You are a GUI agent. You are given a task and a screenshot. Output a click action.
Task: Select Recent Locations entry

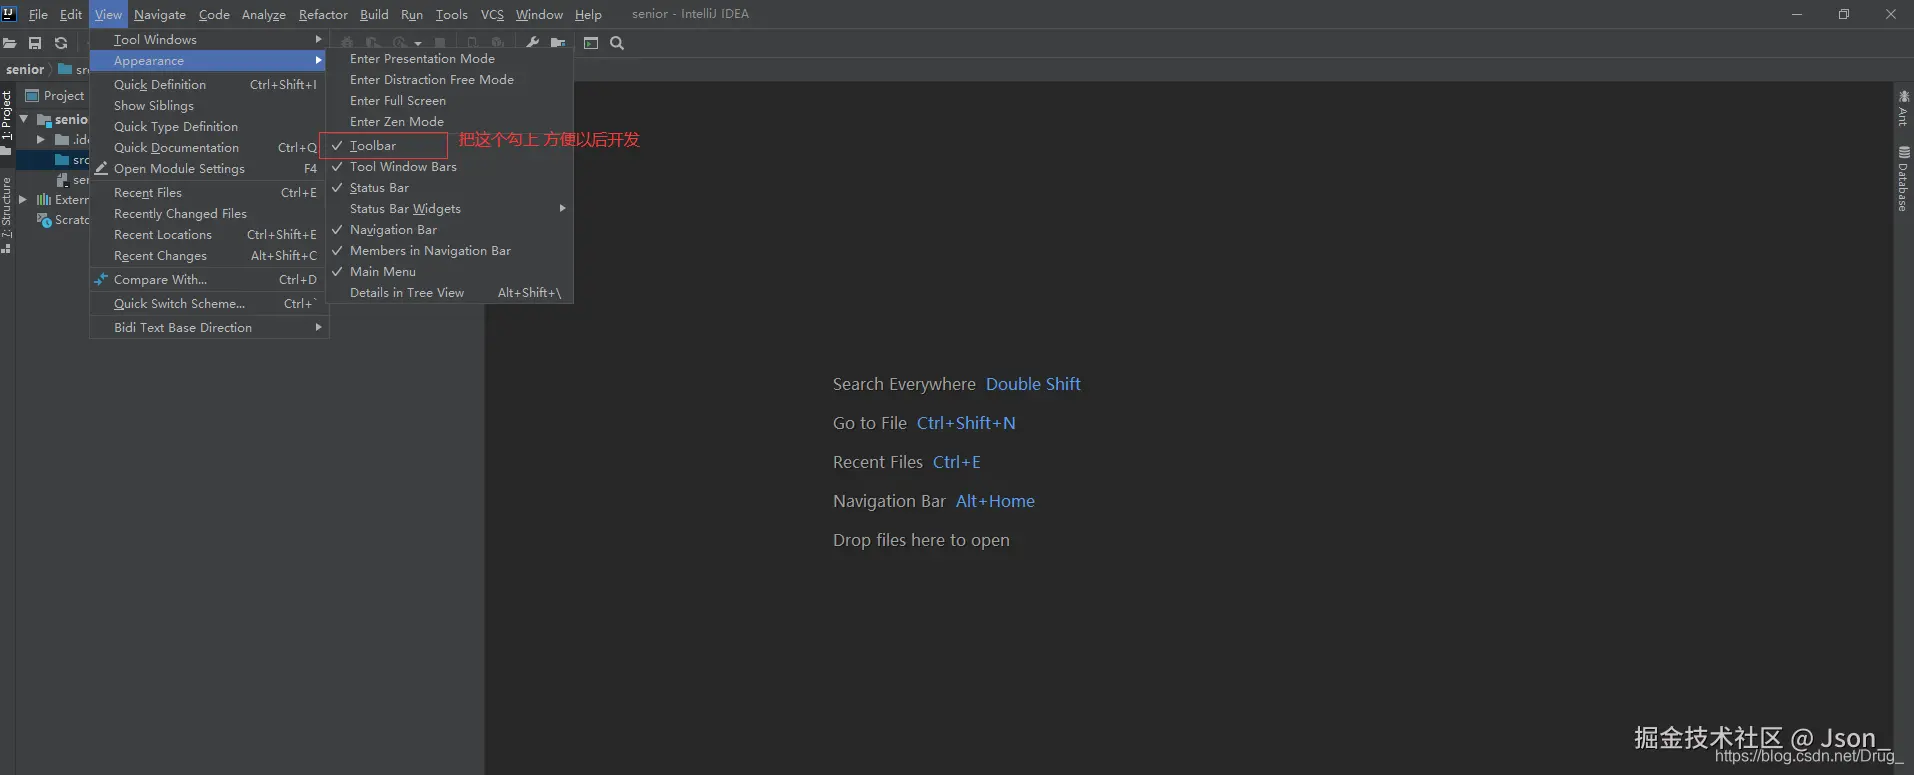tap(209, 235)
